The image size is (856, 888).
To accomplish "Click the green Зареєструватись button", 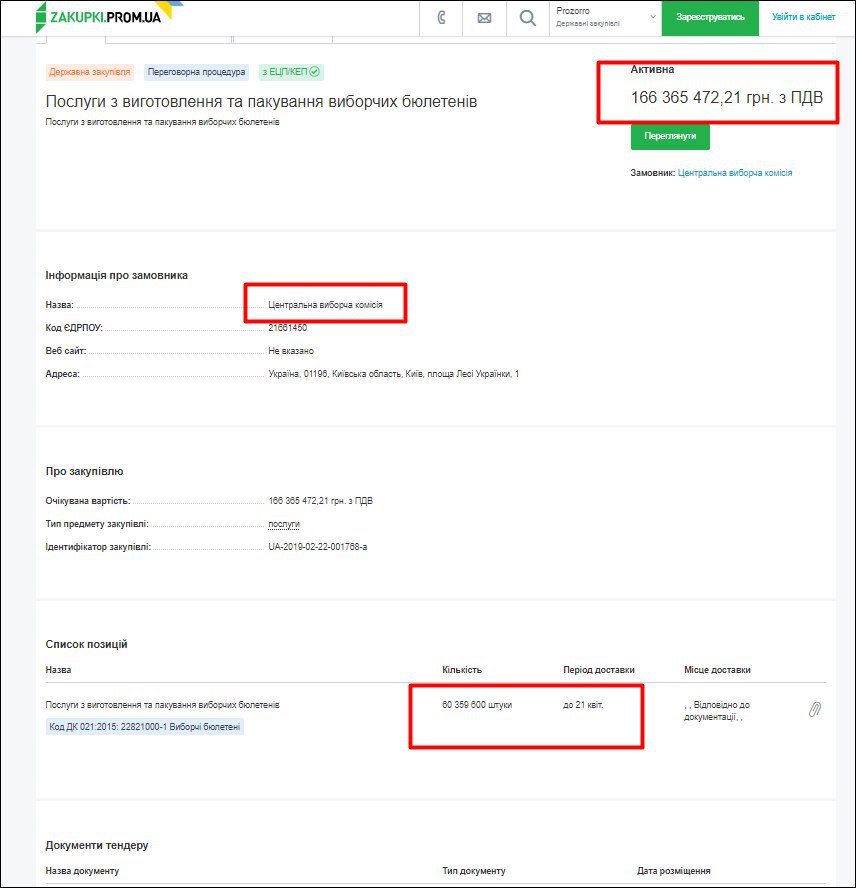I will 710,18.
